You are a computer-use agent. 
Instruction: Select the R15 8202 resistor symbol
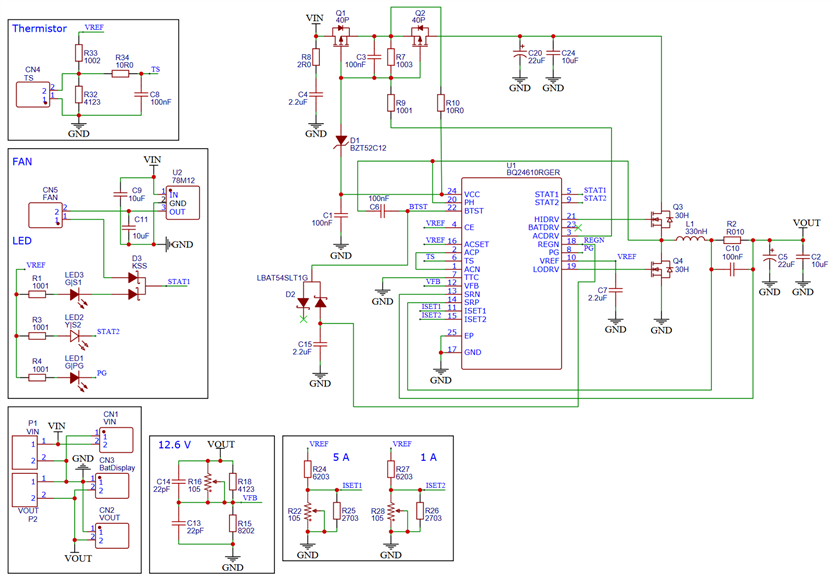pyautogui.click(x=232, y=523)
